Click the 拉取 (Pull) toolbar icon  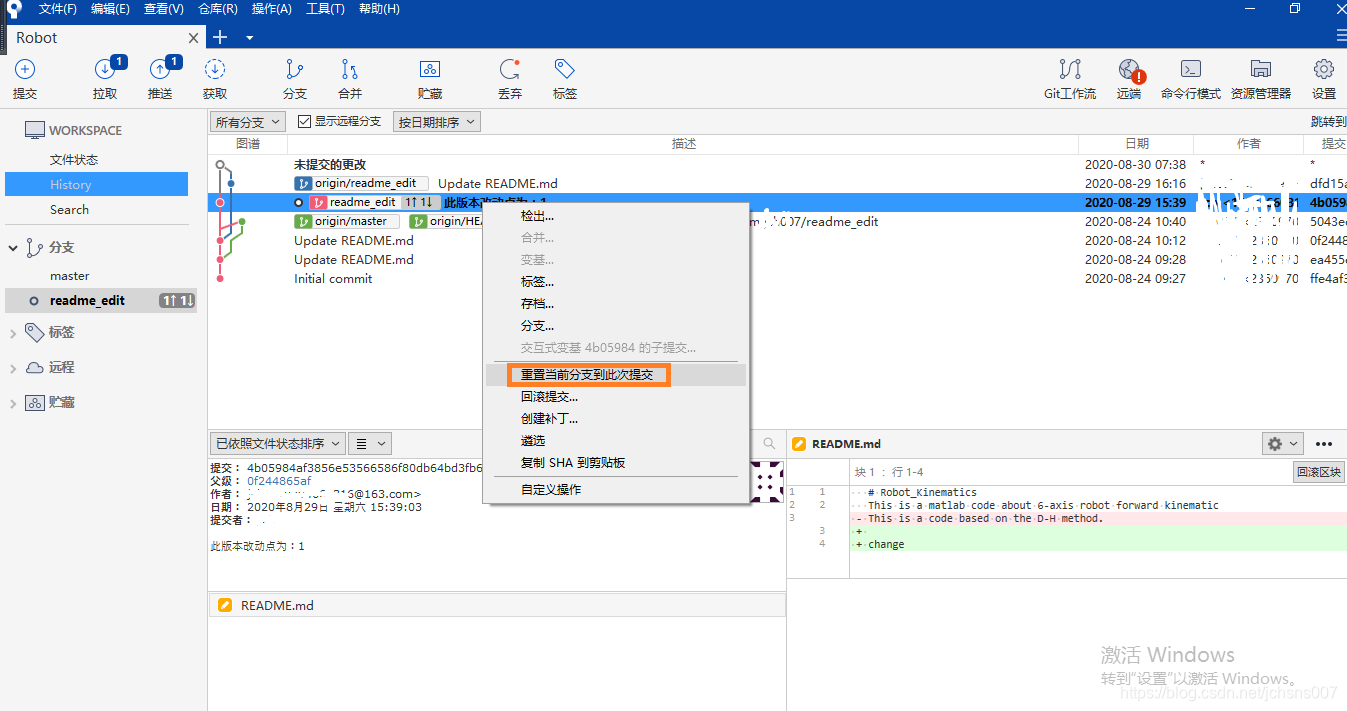tap(105, 70)
